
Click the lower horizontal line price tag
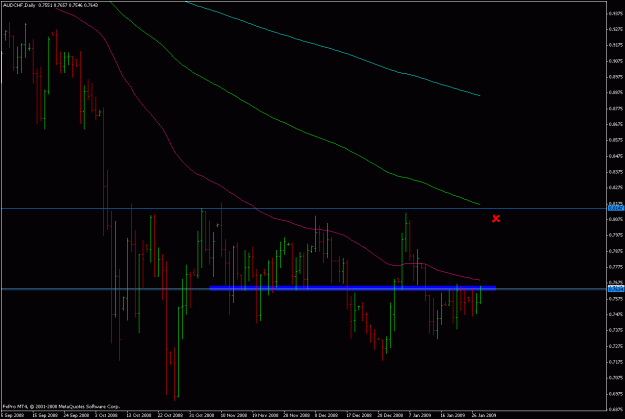click(616, 289)
